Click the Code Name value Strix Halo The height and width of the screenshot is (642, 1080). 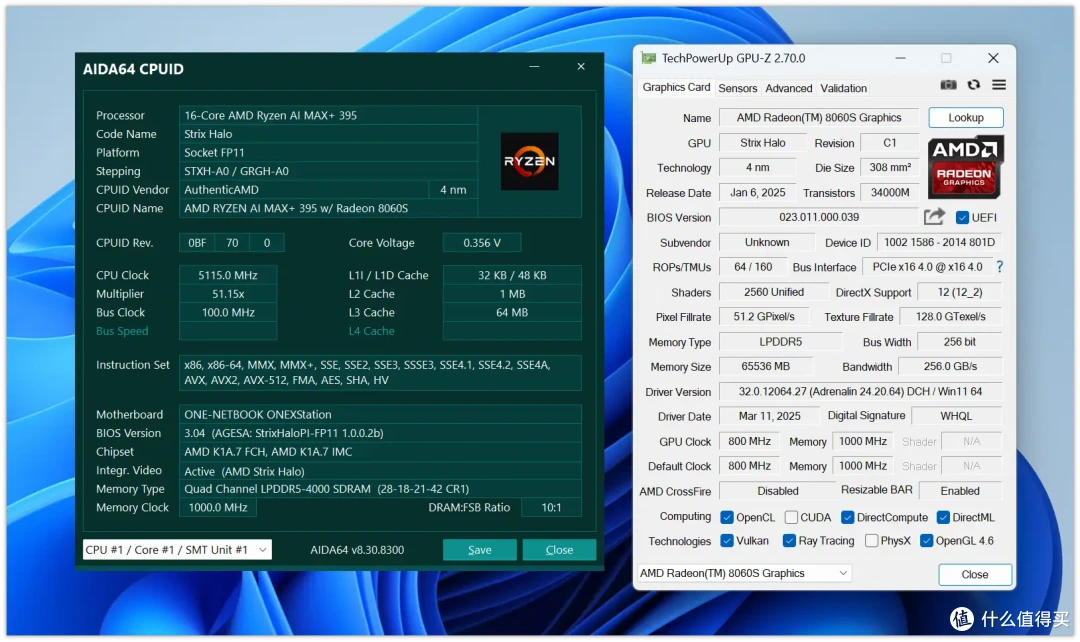[328, 134]
